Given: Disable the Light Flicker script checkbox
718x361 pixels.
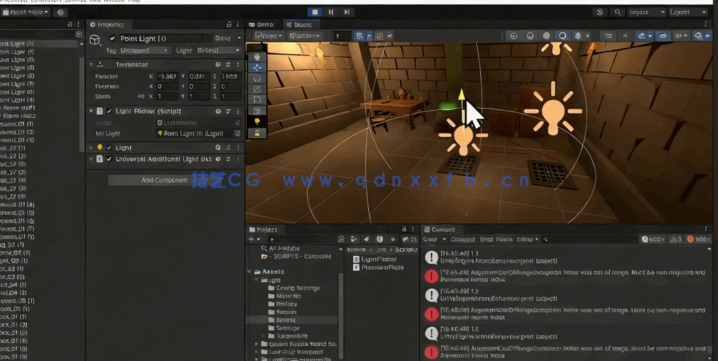Looking at the screenshot, I should pyautogui.click(x=109, y=111).
